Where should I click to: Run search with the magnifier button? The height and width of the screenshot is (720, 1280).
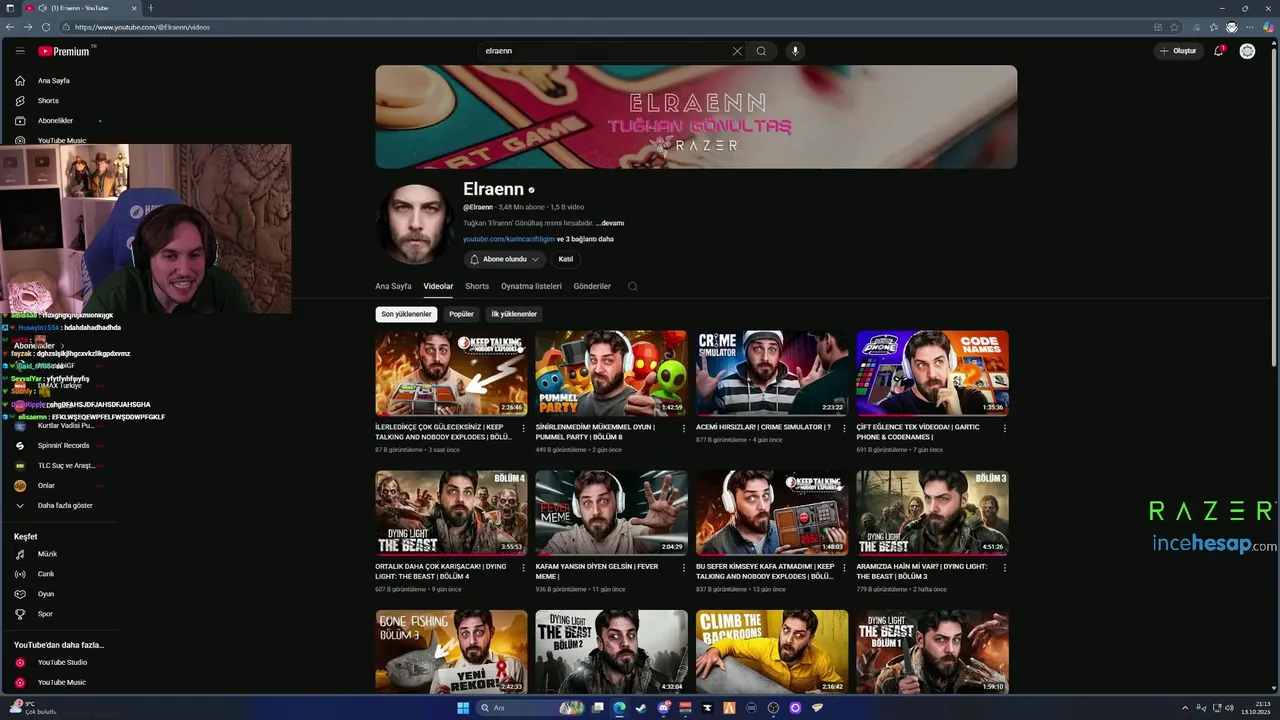tap(761, 51)
